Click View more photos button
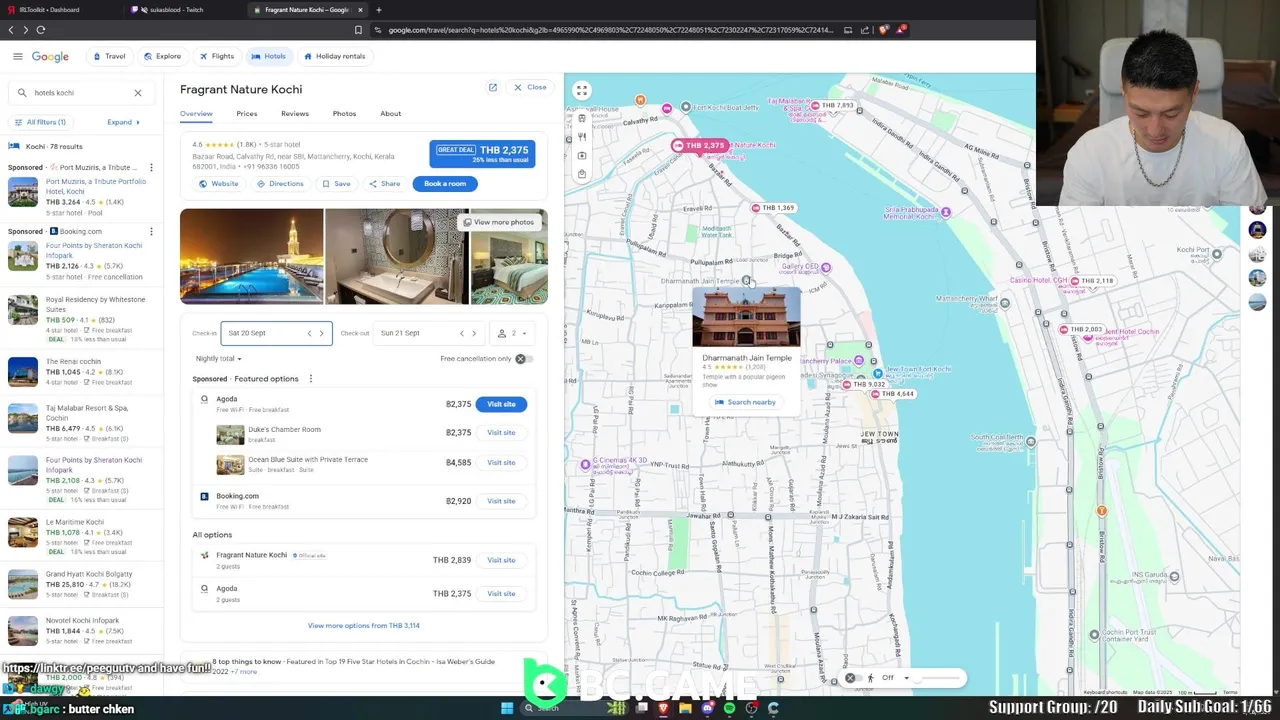1280x720 pixels. (x=498, y=222)
